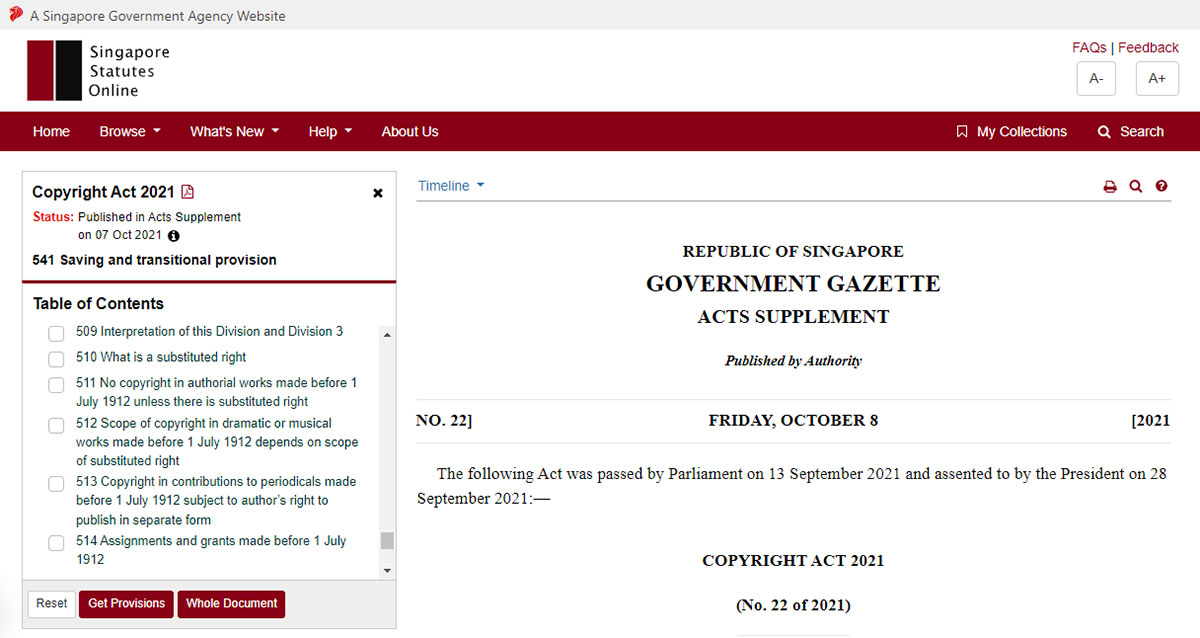Screen dimensions: 1200x638
Task: Click 'NO. 22]' gazette number text
Action: pyautogui.click(x=444, y=421)
